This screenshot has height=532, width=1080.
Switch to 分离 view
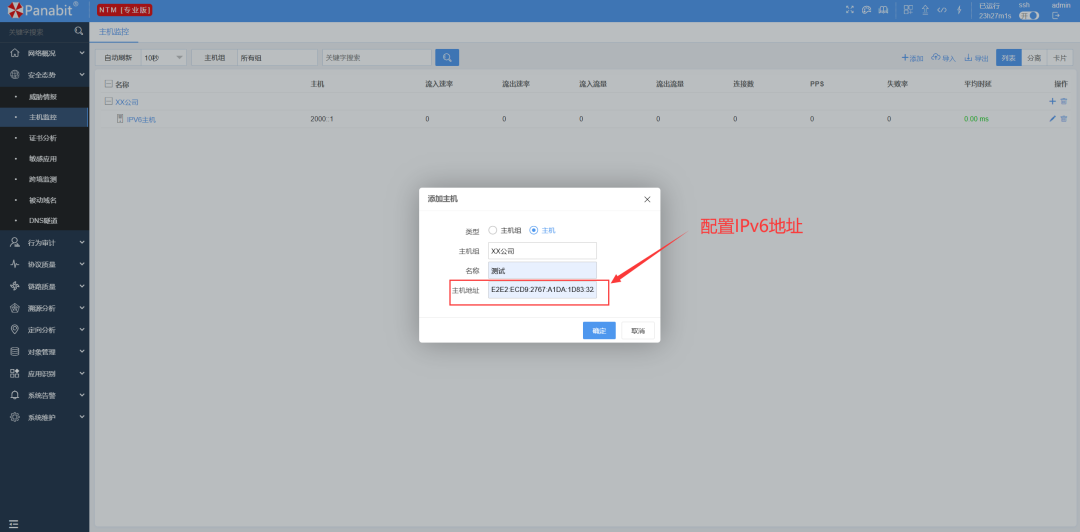point(1034,58)
